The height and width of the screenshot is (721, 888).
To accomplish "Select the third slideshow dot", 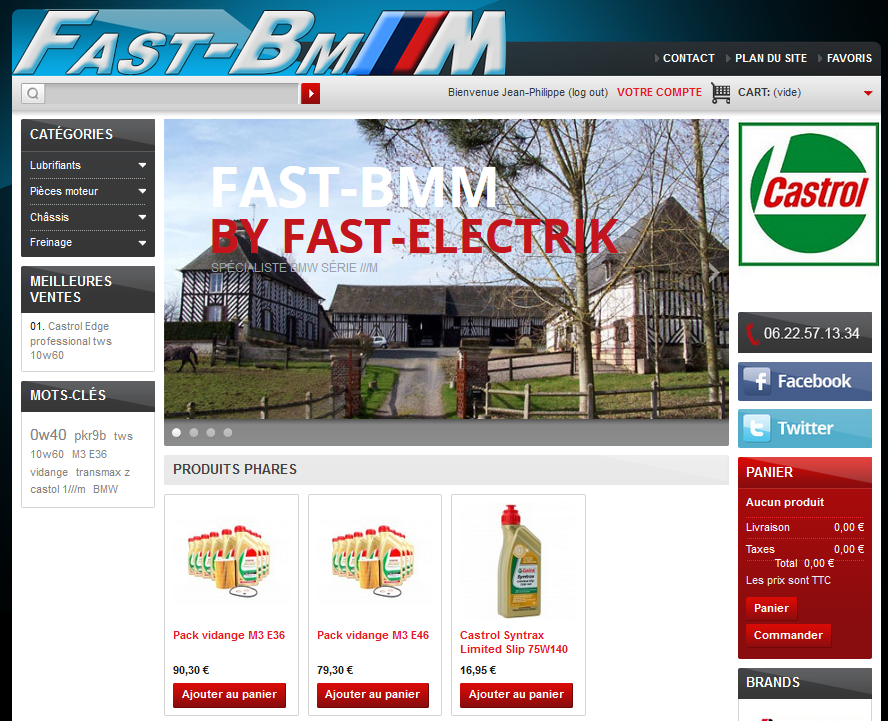I will click(x=211, y=433).
